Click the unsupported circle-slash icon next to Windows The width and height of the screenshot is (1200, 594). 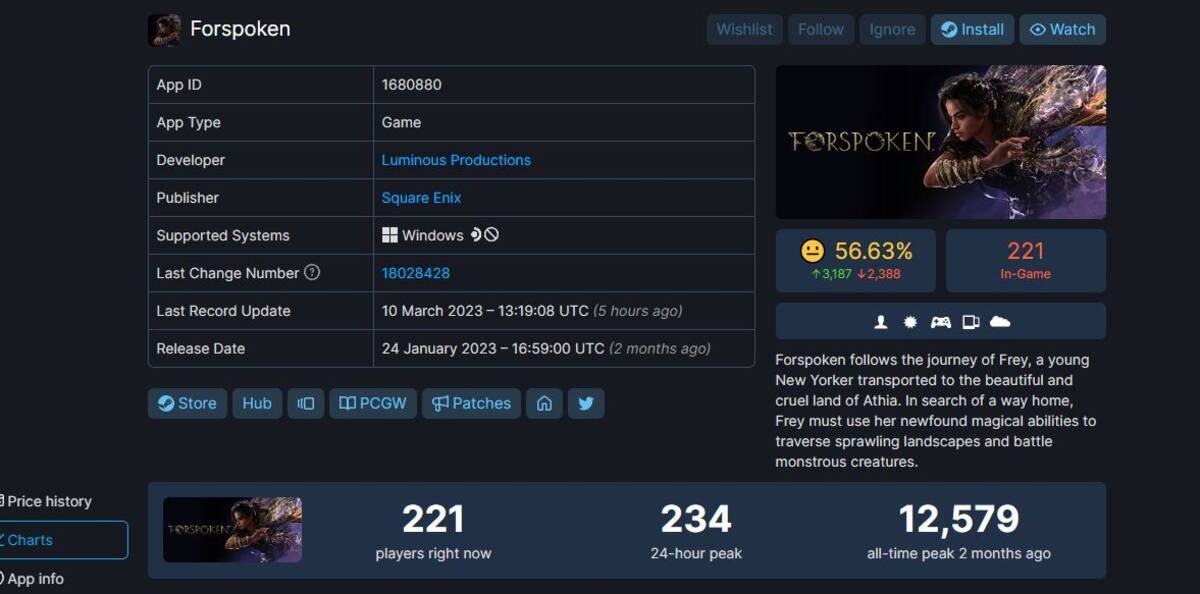492,235
